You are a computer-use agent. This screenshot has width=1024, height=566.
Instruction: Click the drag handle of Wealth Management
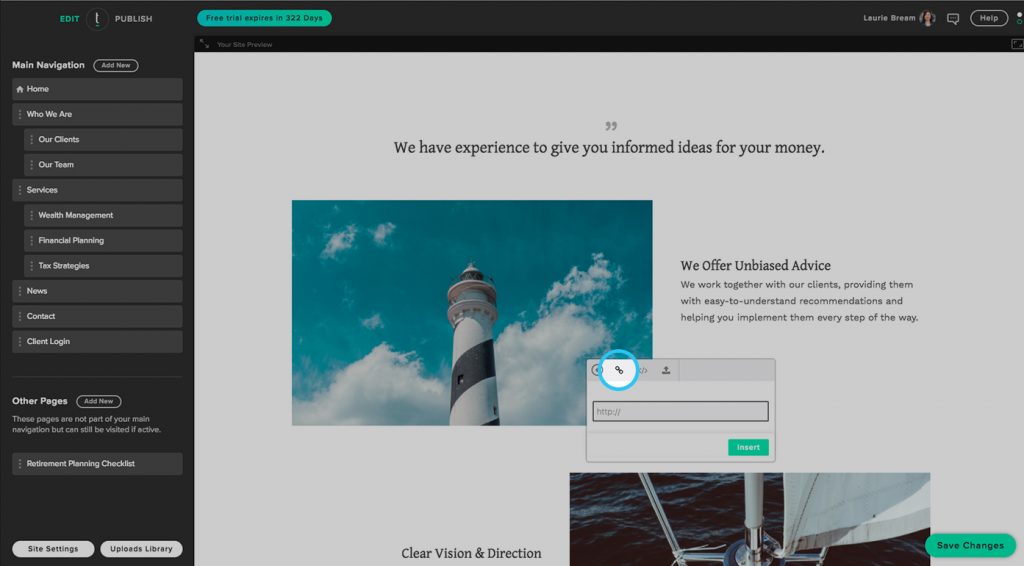31,215
